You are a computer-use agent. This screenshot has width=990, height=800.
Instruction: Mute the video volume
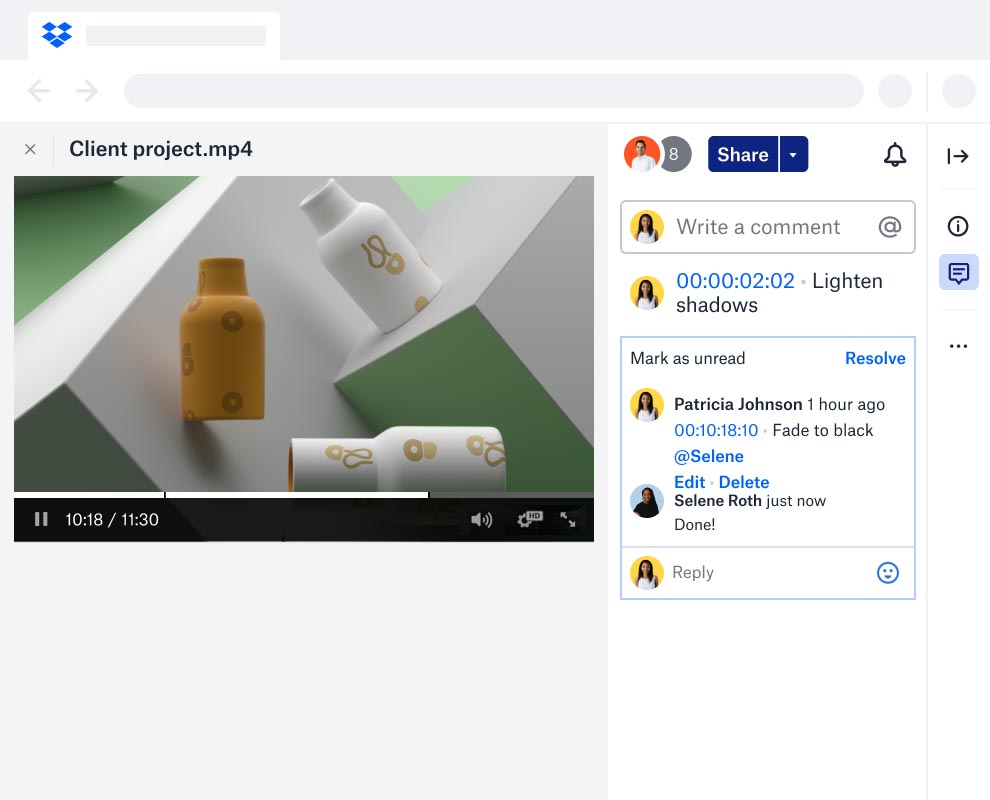click(x=482, y=519)
